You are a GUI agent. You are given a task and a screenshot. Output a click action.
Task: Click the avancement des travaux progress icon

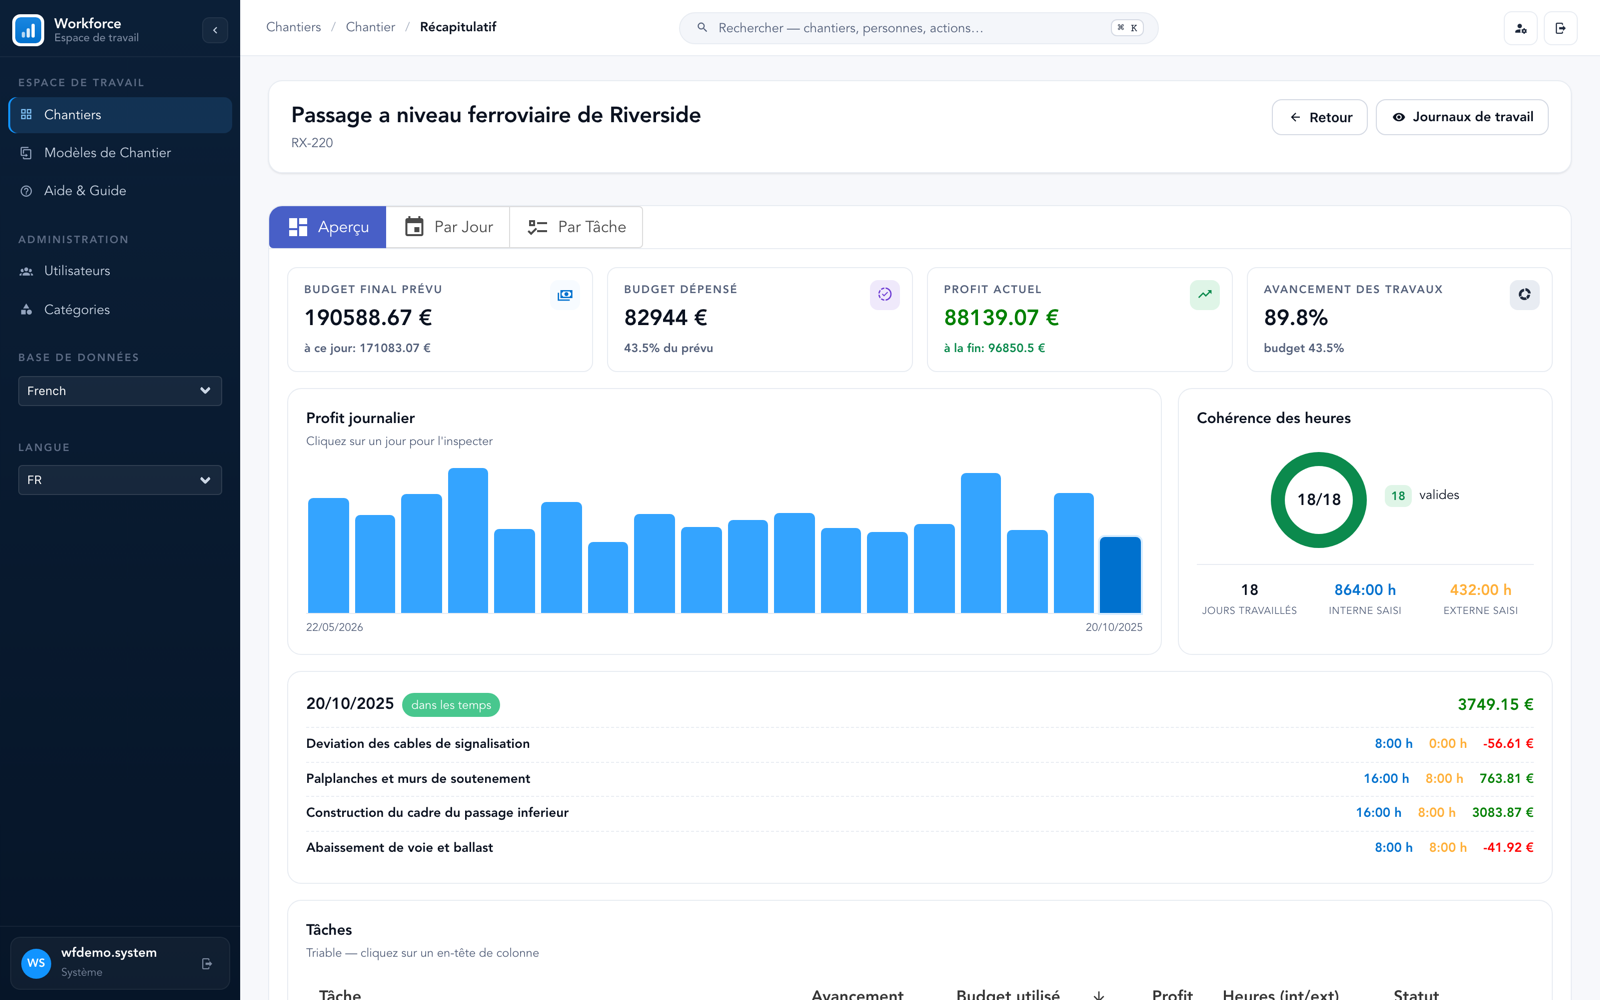point(1524,295)
